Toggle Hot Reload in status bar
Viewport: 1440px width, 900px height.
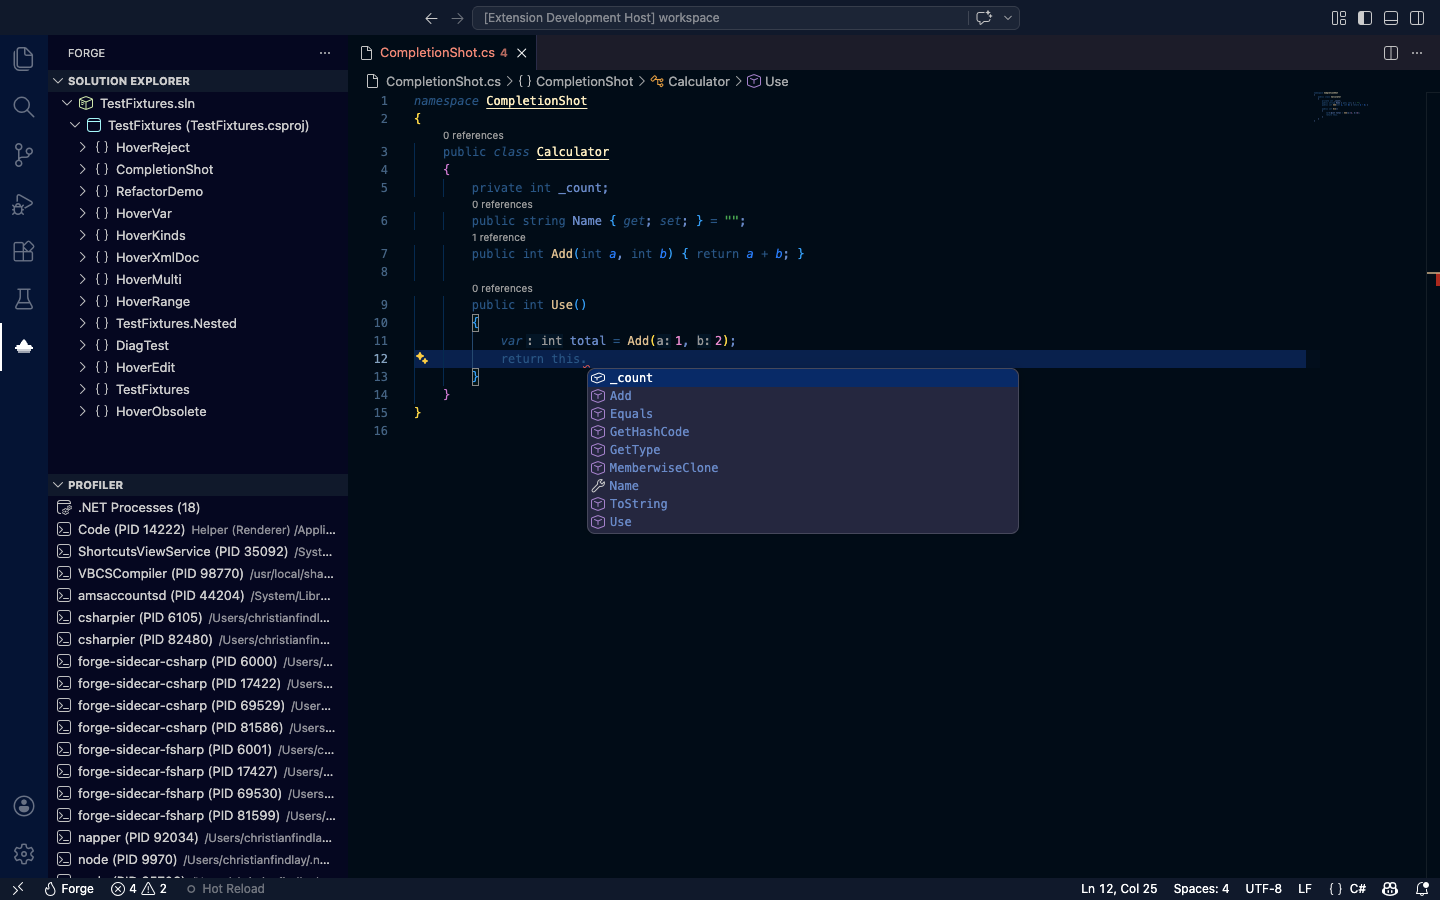tap(225, 888)
